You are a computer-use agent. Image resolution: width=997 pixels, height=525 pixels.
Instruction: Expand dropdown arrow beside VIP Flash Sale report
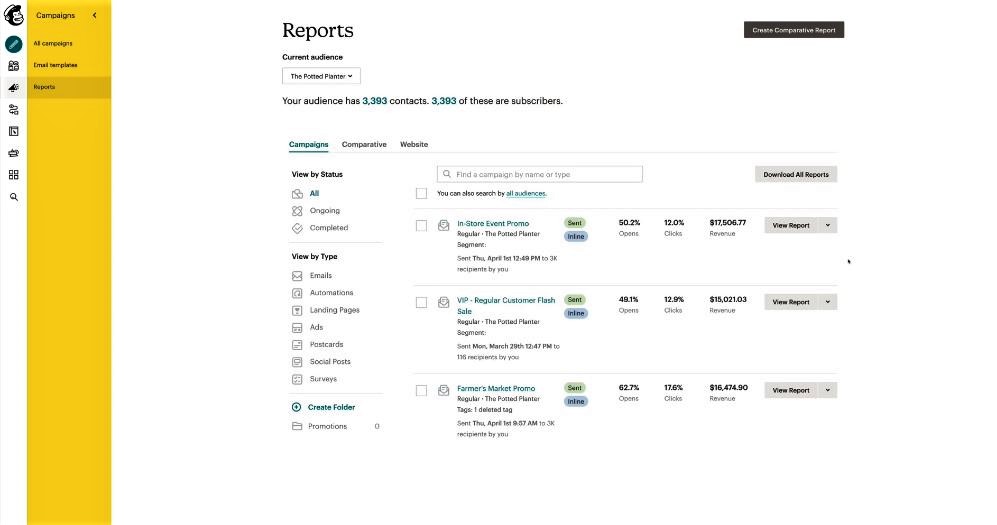pos(828,302)
